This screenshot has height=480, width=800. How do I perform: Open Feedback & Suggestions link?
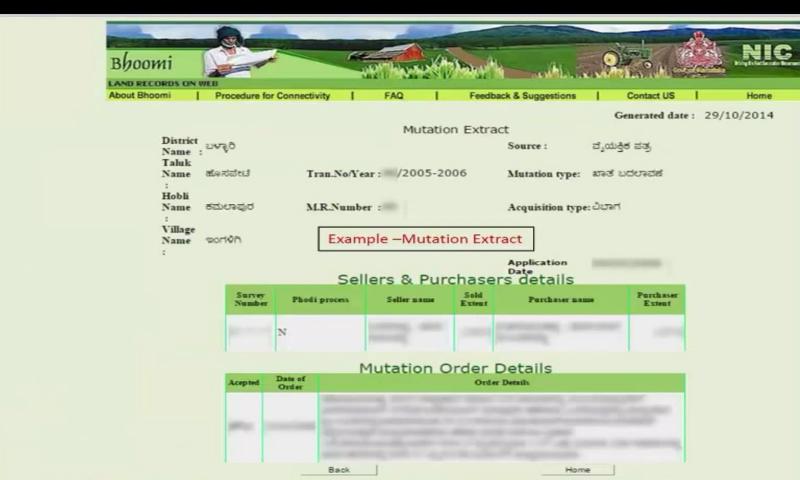pyautogui.click(x=522, y=95)
